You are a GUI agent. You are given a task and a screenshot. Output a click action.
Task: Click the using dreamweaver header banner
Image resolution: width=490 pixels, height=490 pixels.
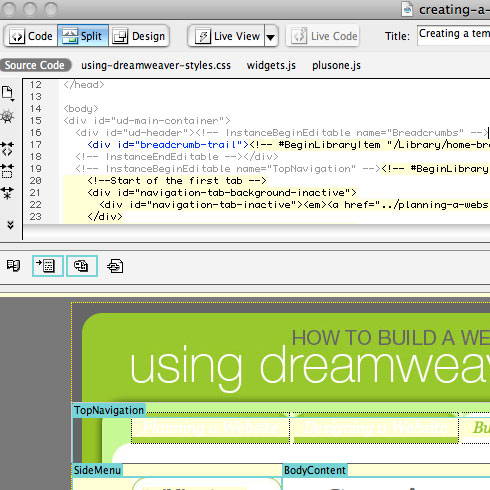point(286,357)
